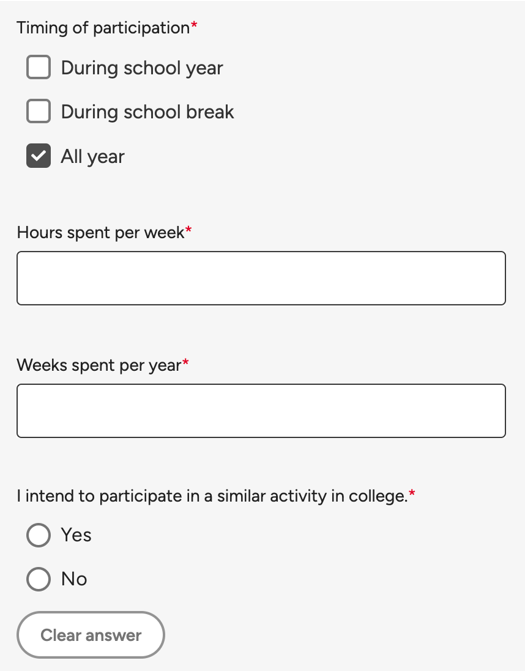Click the All year label text
Viewport: 525px width, 671px height.
(x=93, y=157)
